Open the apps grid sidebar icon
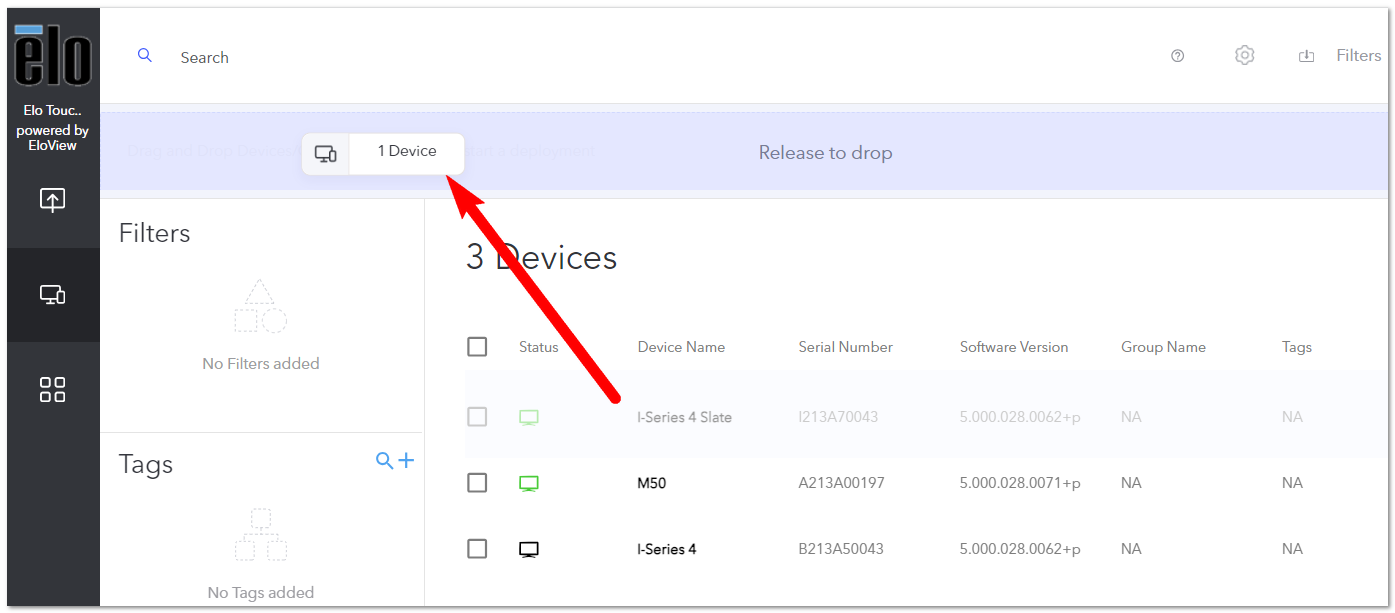This screenshot has width=1395, height=613. tap(53, 389)
